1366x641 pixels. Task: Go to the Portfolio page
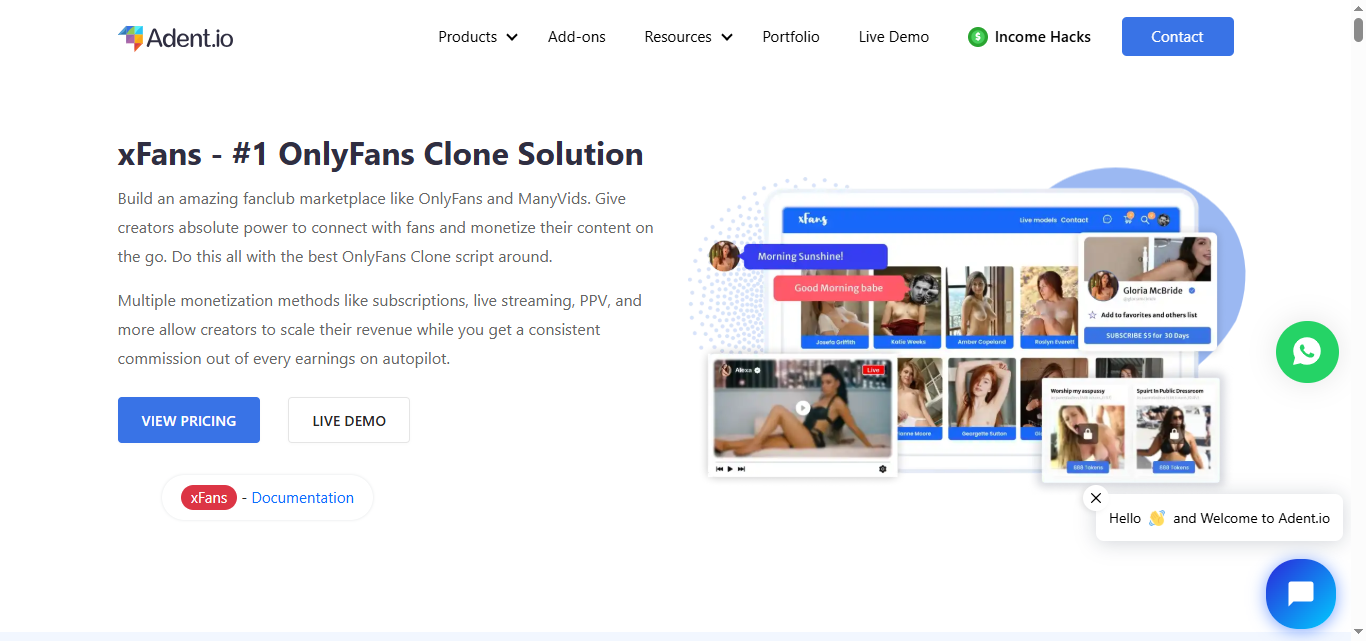pos(791,37)
